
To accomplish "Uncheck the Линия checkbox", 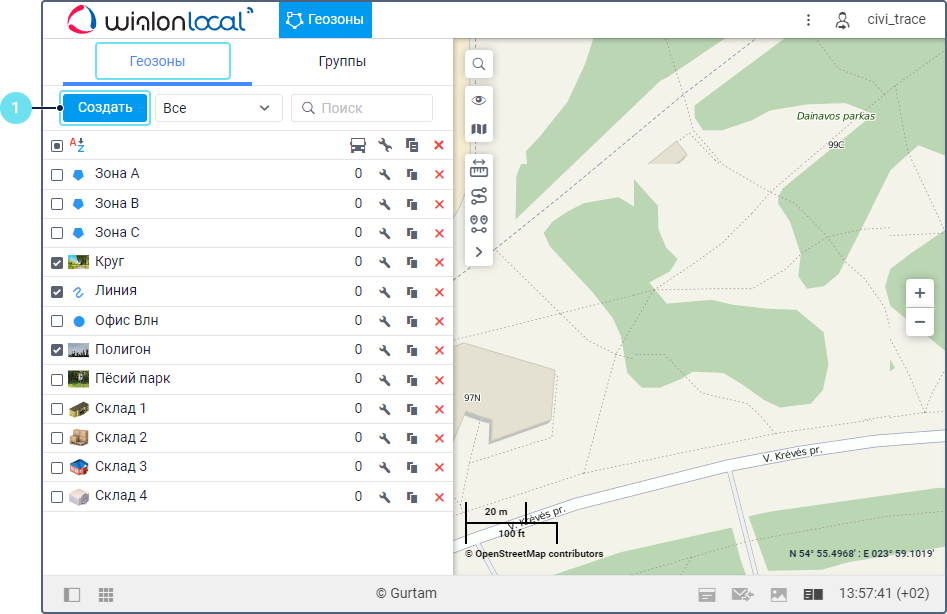I will (57, 292).
